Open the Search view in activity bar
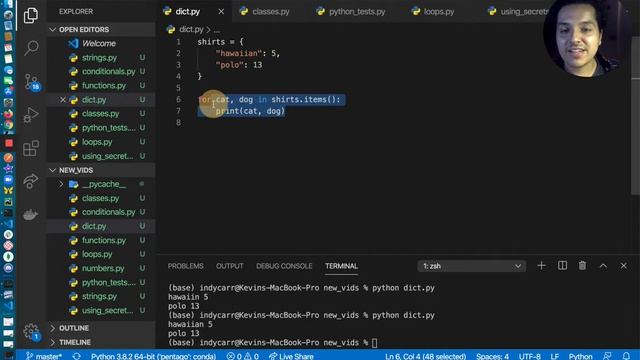Viewport: 640px width, 360px height. point(31,48)
